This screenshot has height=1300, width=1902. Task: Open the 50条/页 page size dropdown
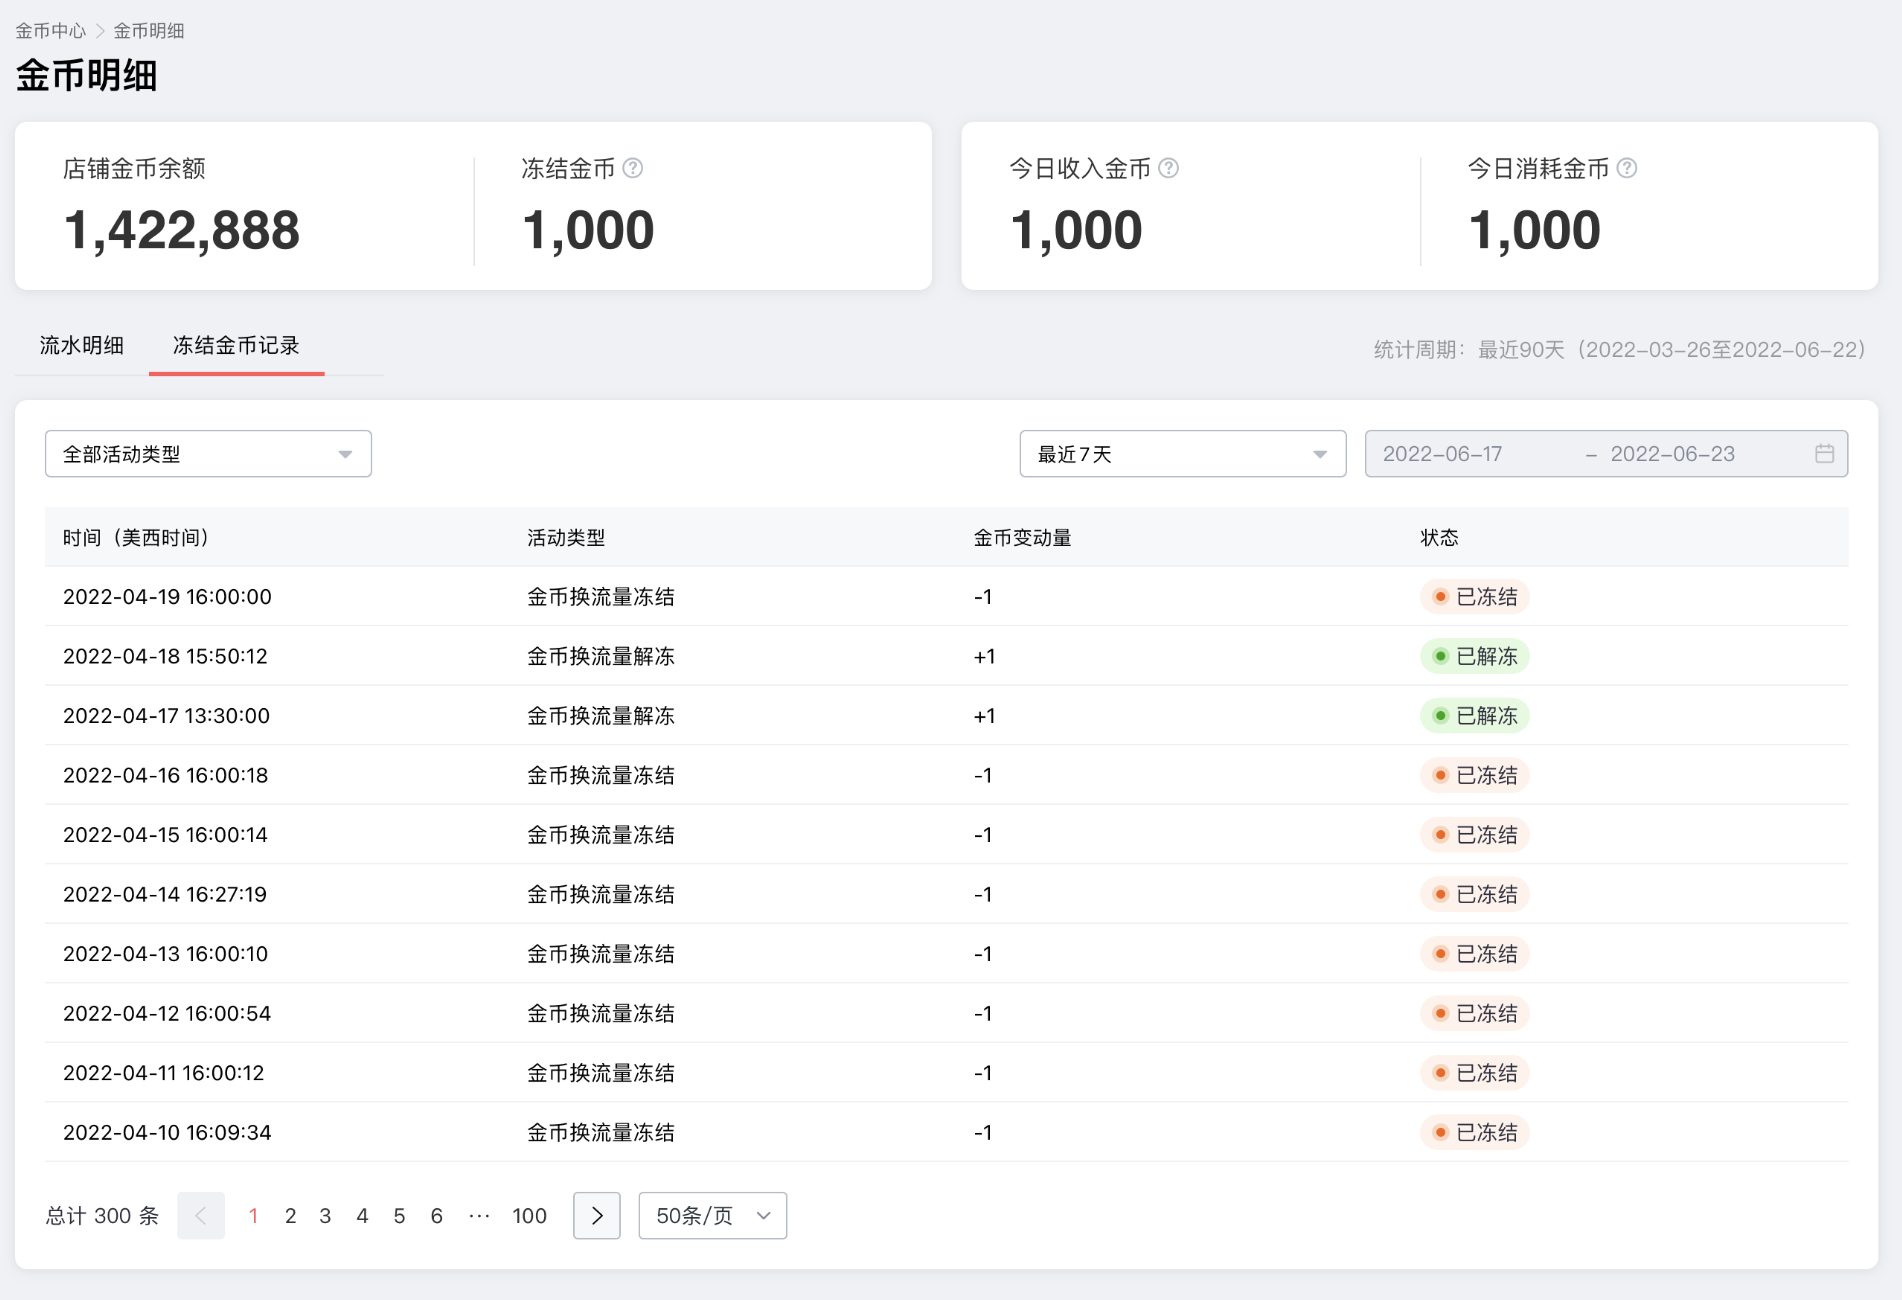[x=713, y=1215]
